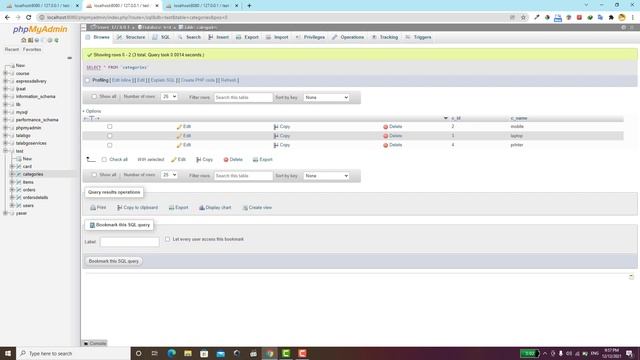640x360 pixels.
Task: Open the Browse tab
Action: (98, 37)
